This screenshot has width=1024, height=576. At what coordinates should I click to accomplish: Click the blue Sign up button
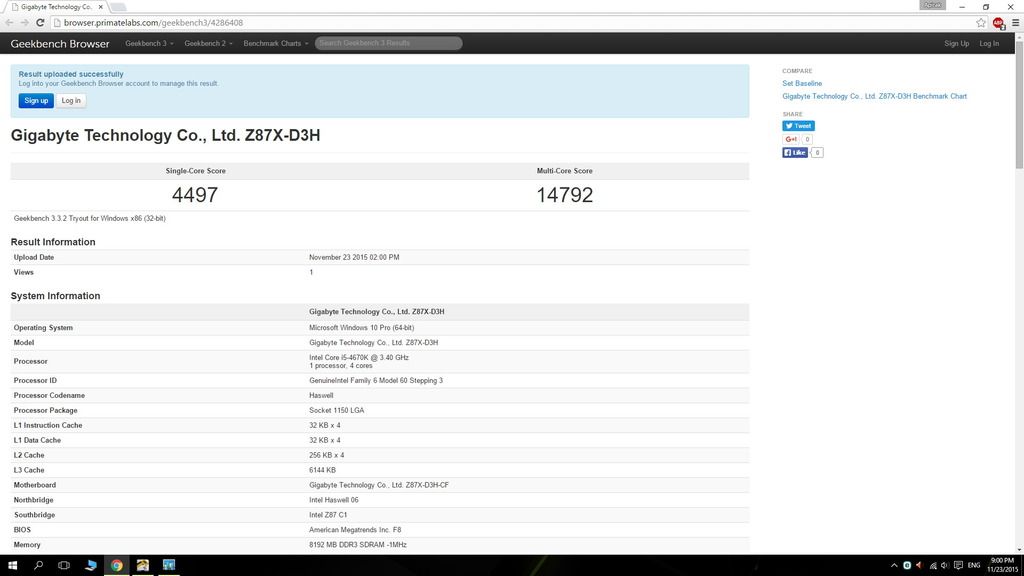[36, 101]
